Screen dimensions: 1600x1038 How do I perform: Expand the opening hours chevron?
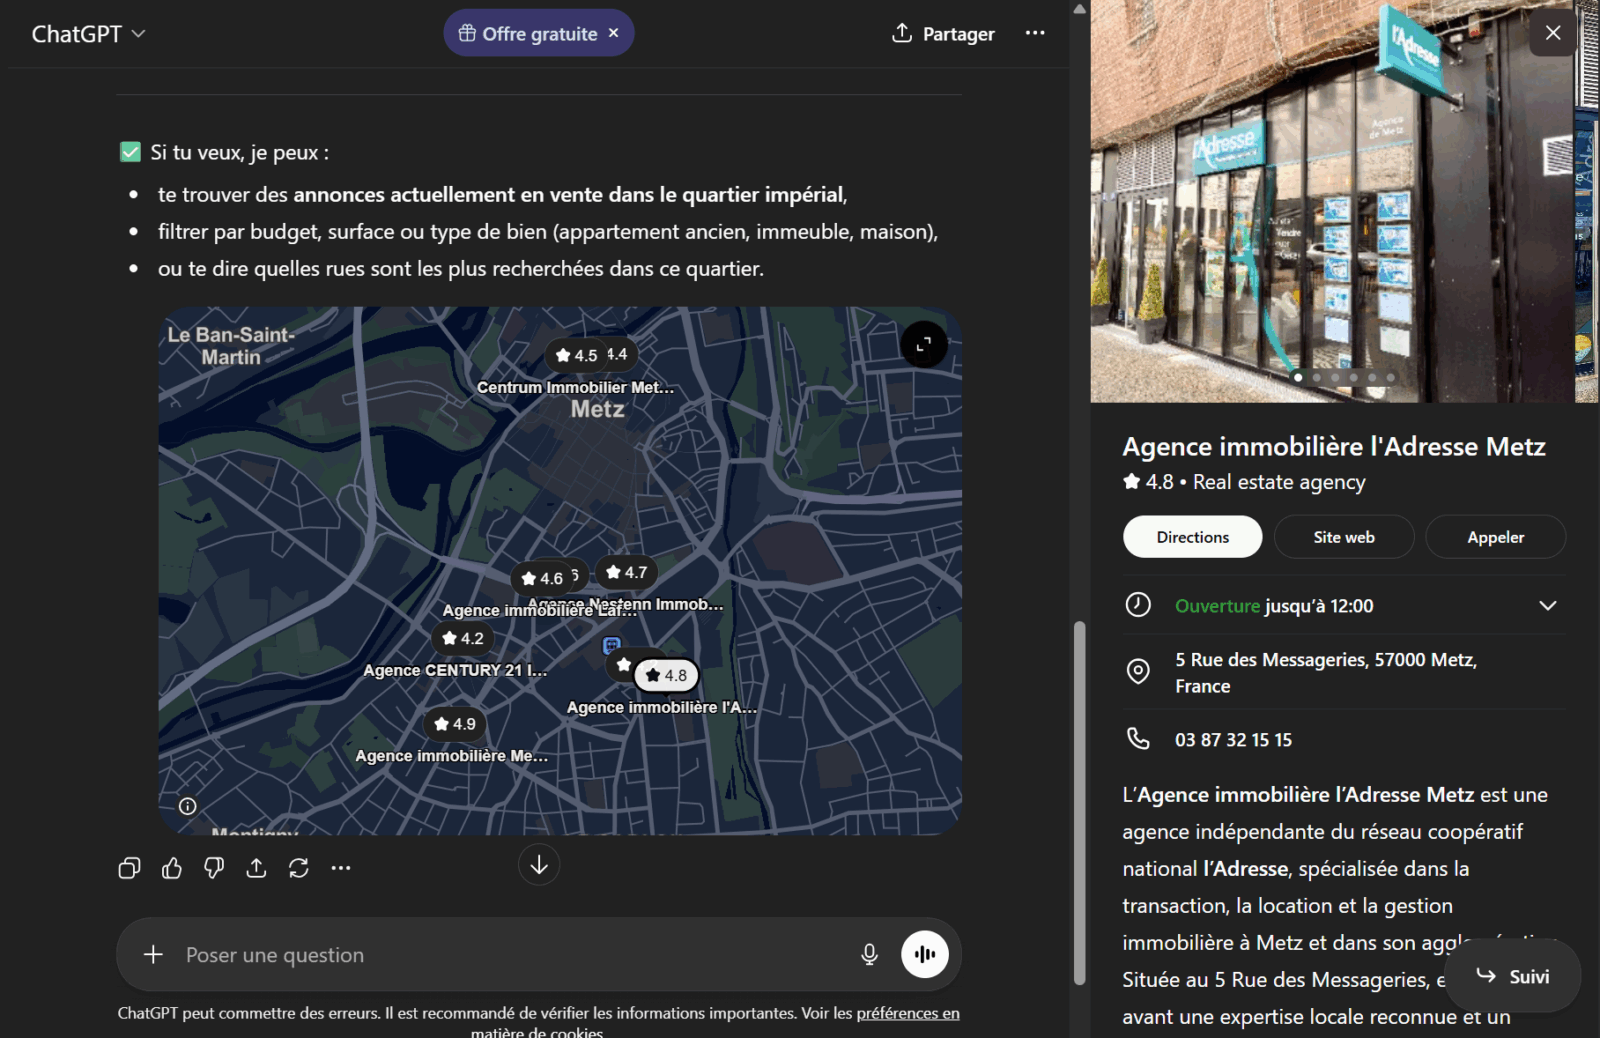1547,606
